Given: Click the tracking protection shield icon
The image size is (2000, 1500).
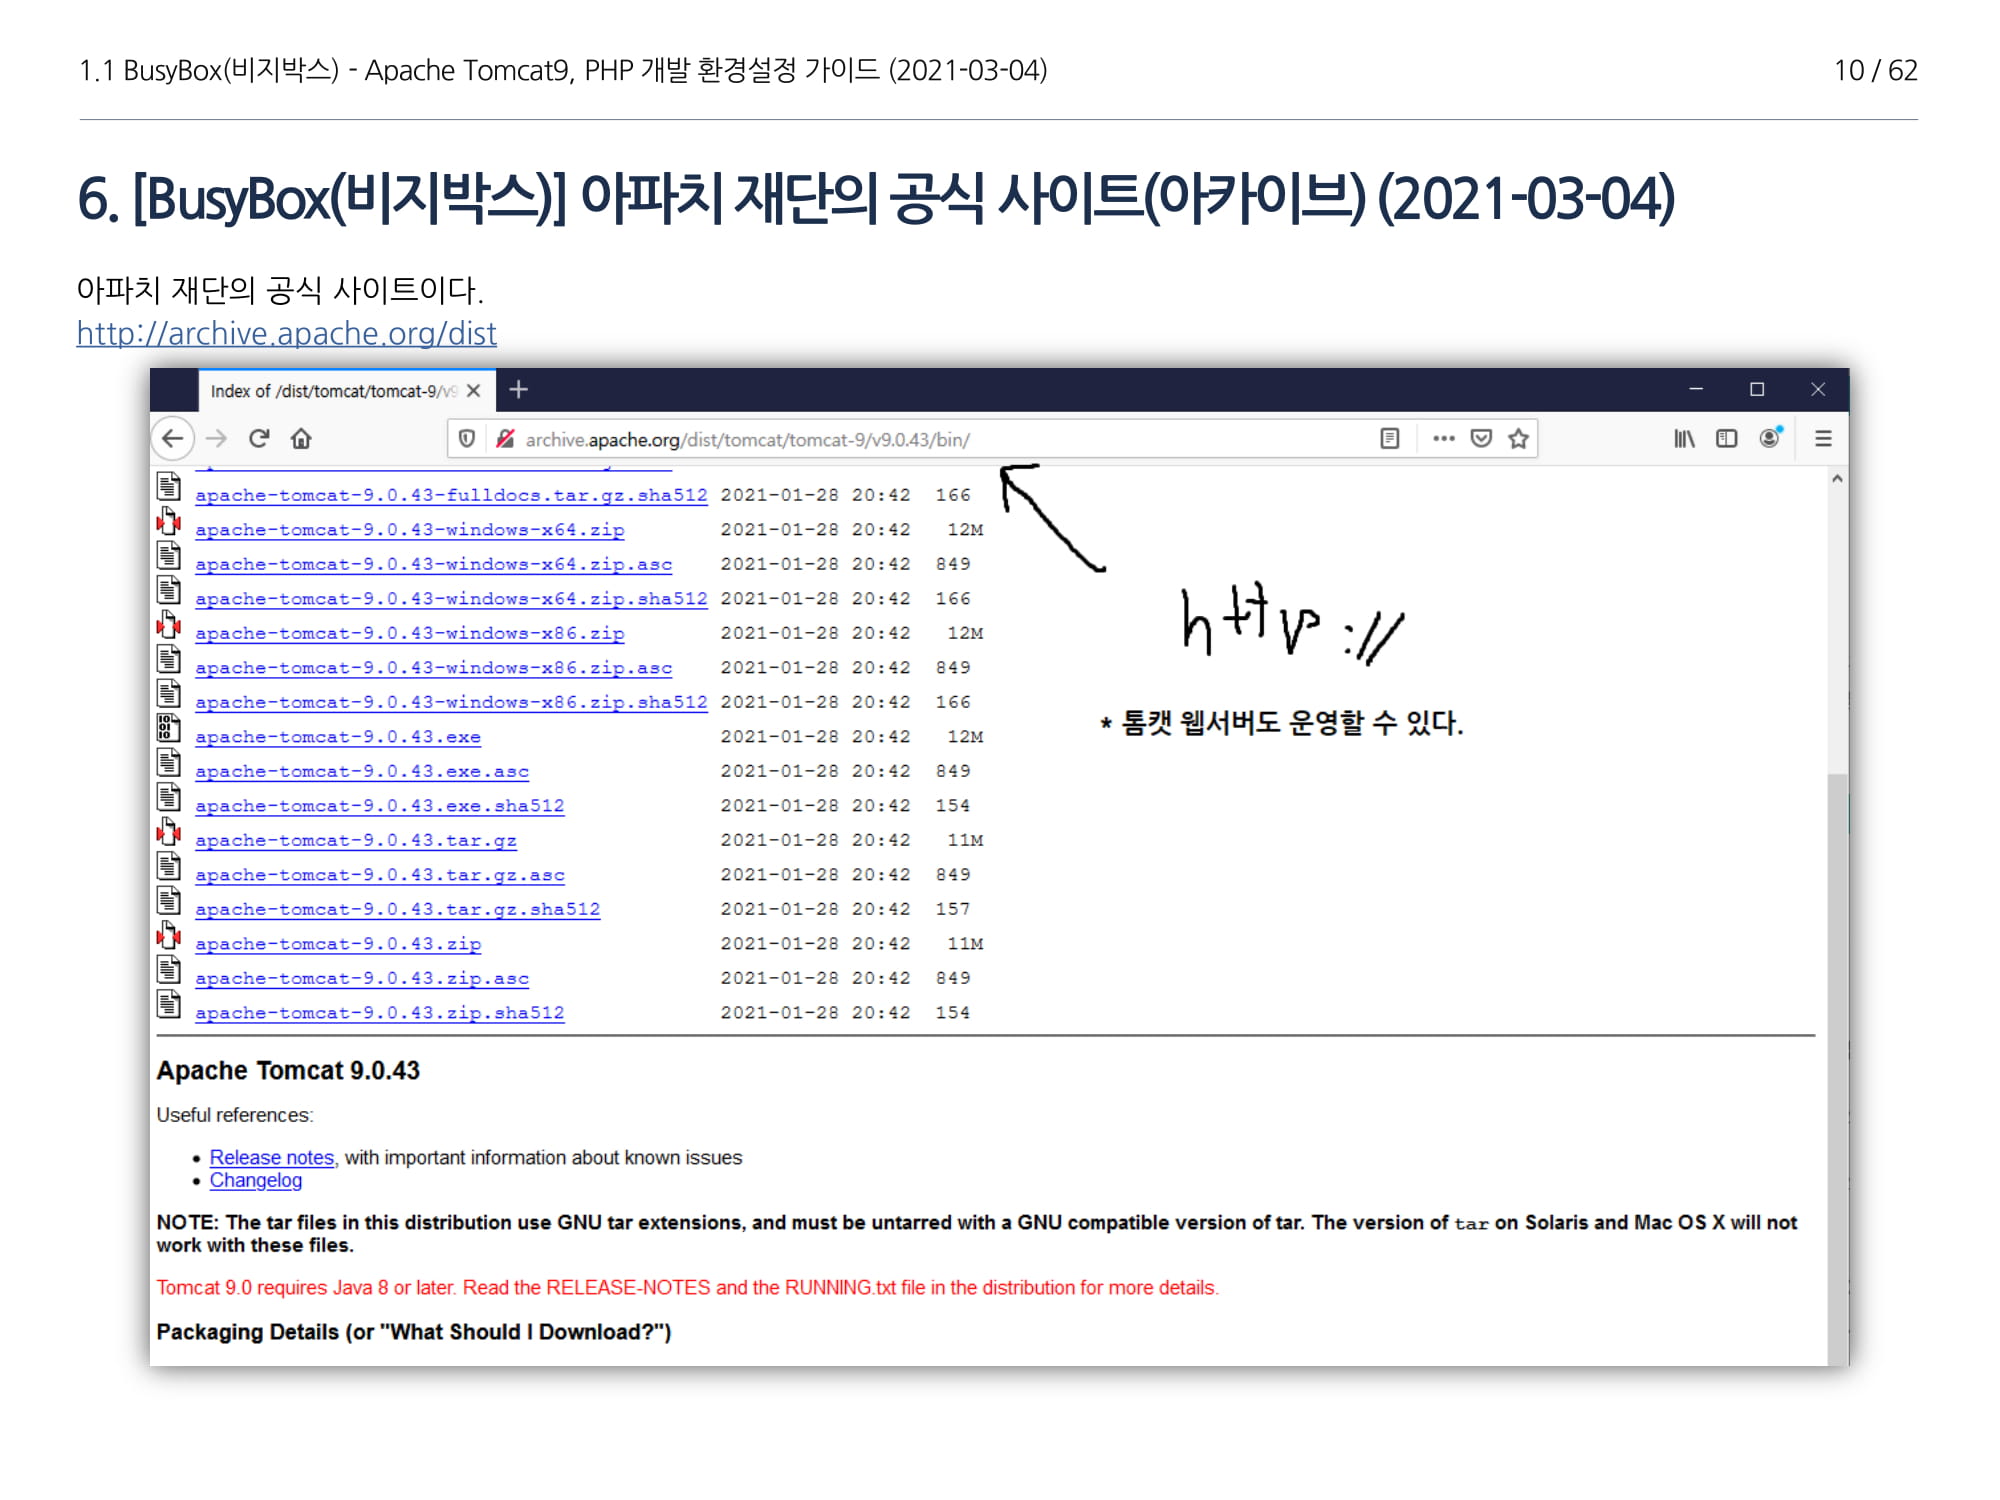Looking at the screenshot, I should pos(466,439).
